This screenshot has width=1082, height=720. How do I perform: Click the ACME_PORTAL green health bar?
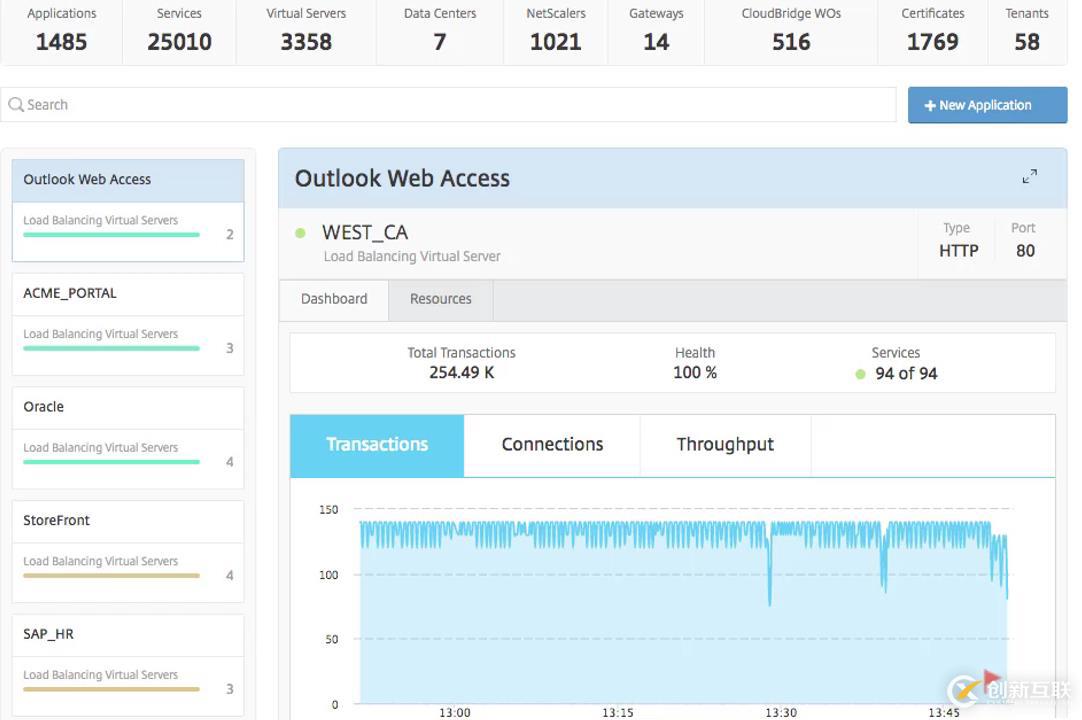[112, 349]
